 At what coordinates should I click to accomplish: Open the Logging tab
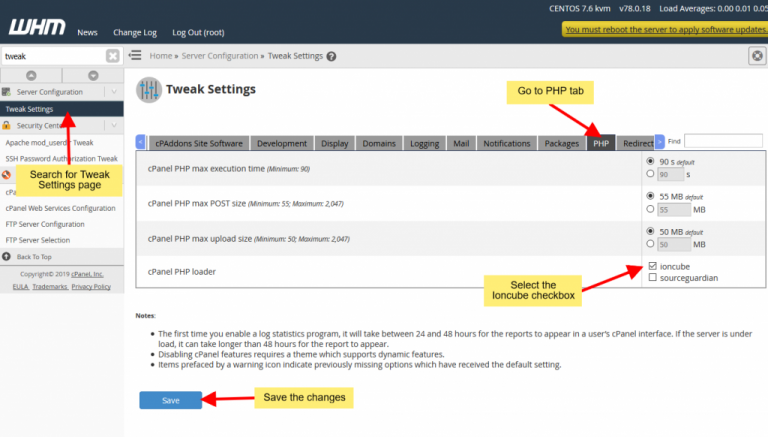coord(424,143)
